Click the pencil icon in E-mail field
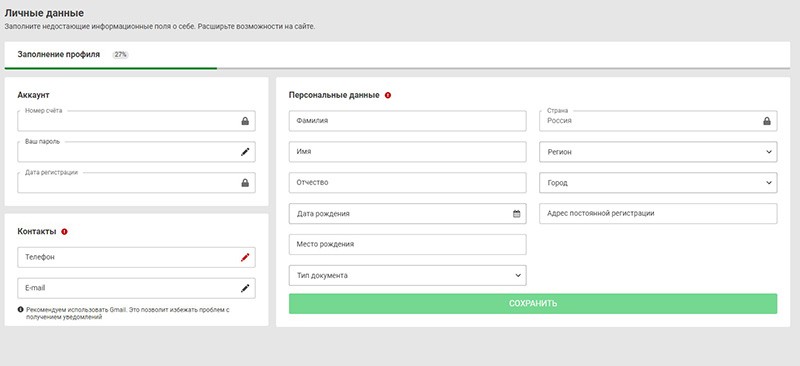Screen dimensions: 800x366 245,288
